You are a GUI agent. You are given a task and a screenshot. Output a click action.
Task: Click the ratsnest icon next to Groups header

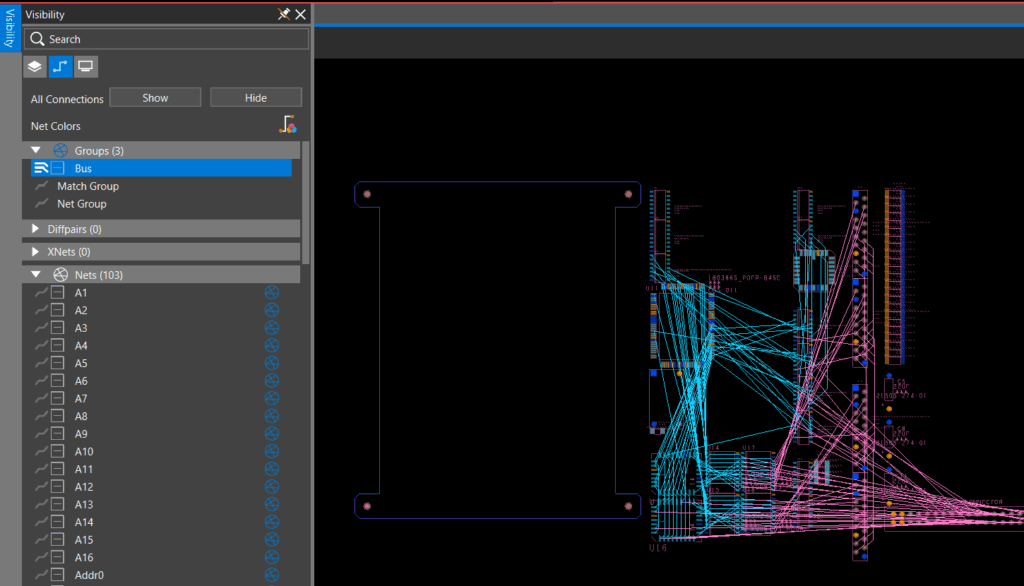(60, 151)
